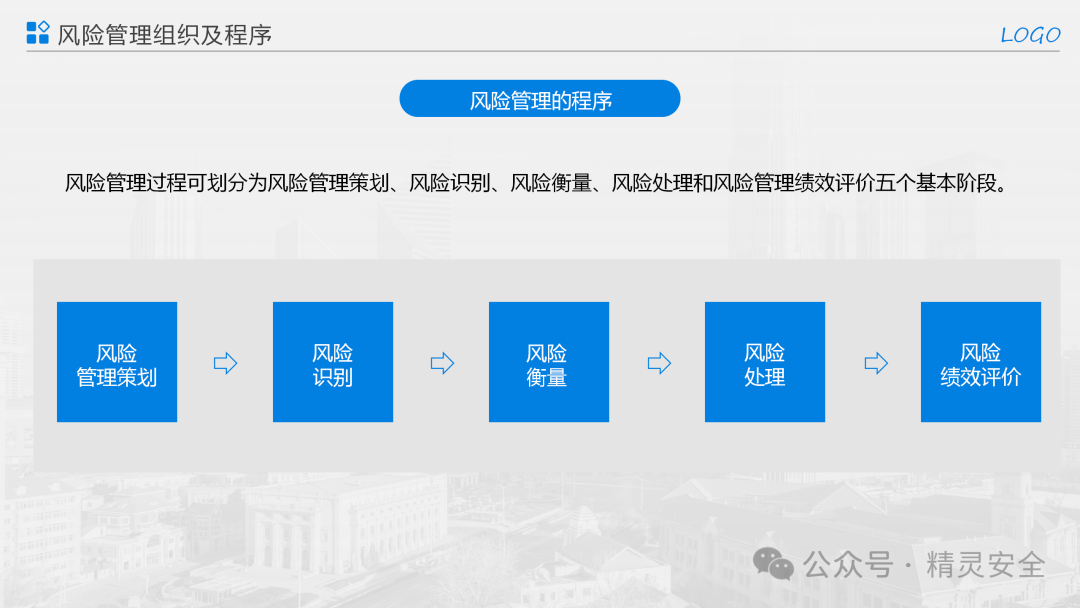
Task: Click the LOGO text in the header
Action: point(1030,35)
